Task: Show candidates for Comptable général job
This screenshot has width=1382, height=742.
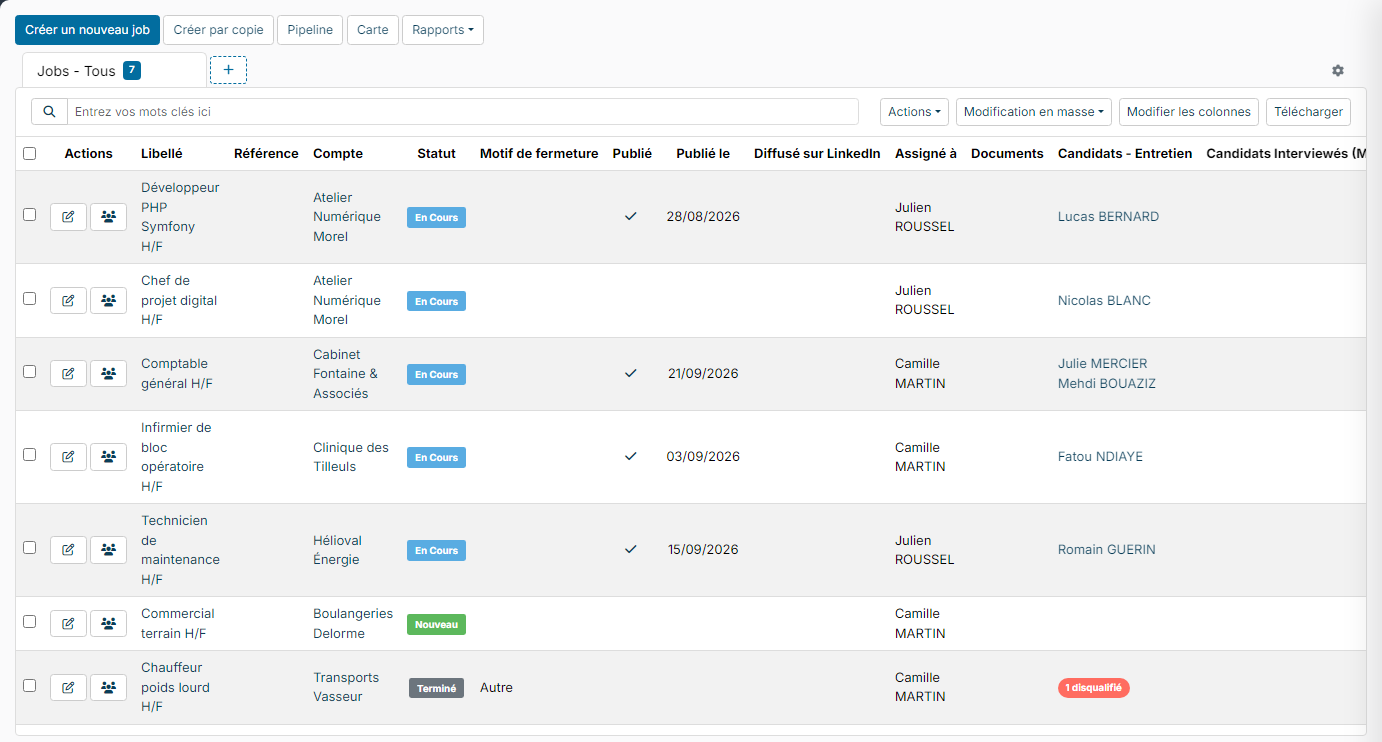Action: pos(108,373)
